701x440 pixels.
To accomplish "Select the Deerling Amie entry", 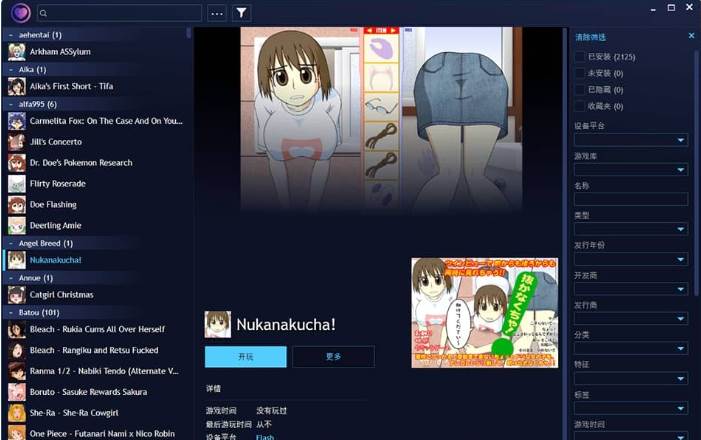I will click(55, 226).
